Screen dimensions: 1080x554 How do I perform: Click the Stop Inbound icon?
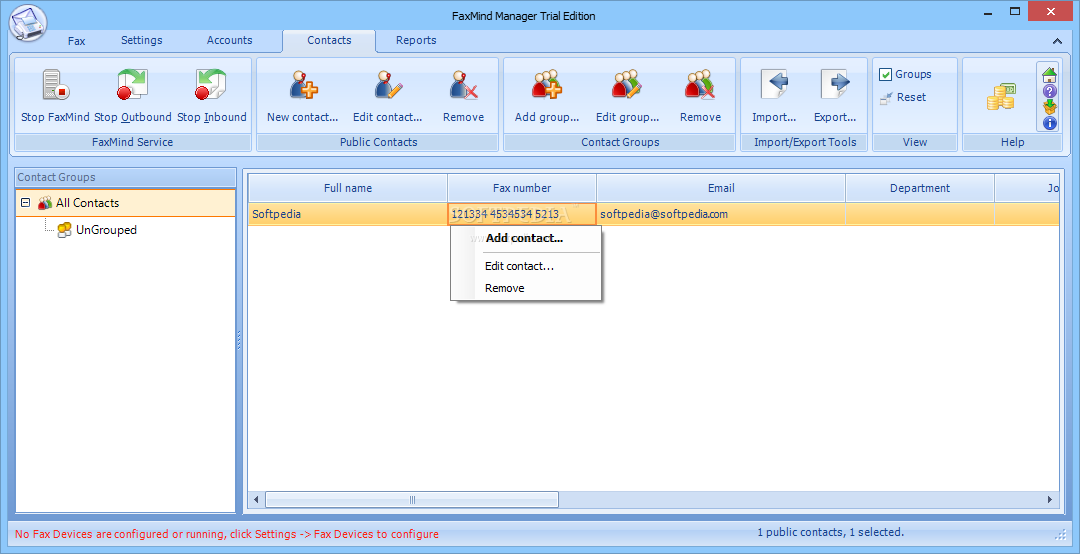[x=211, y=85]
